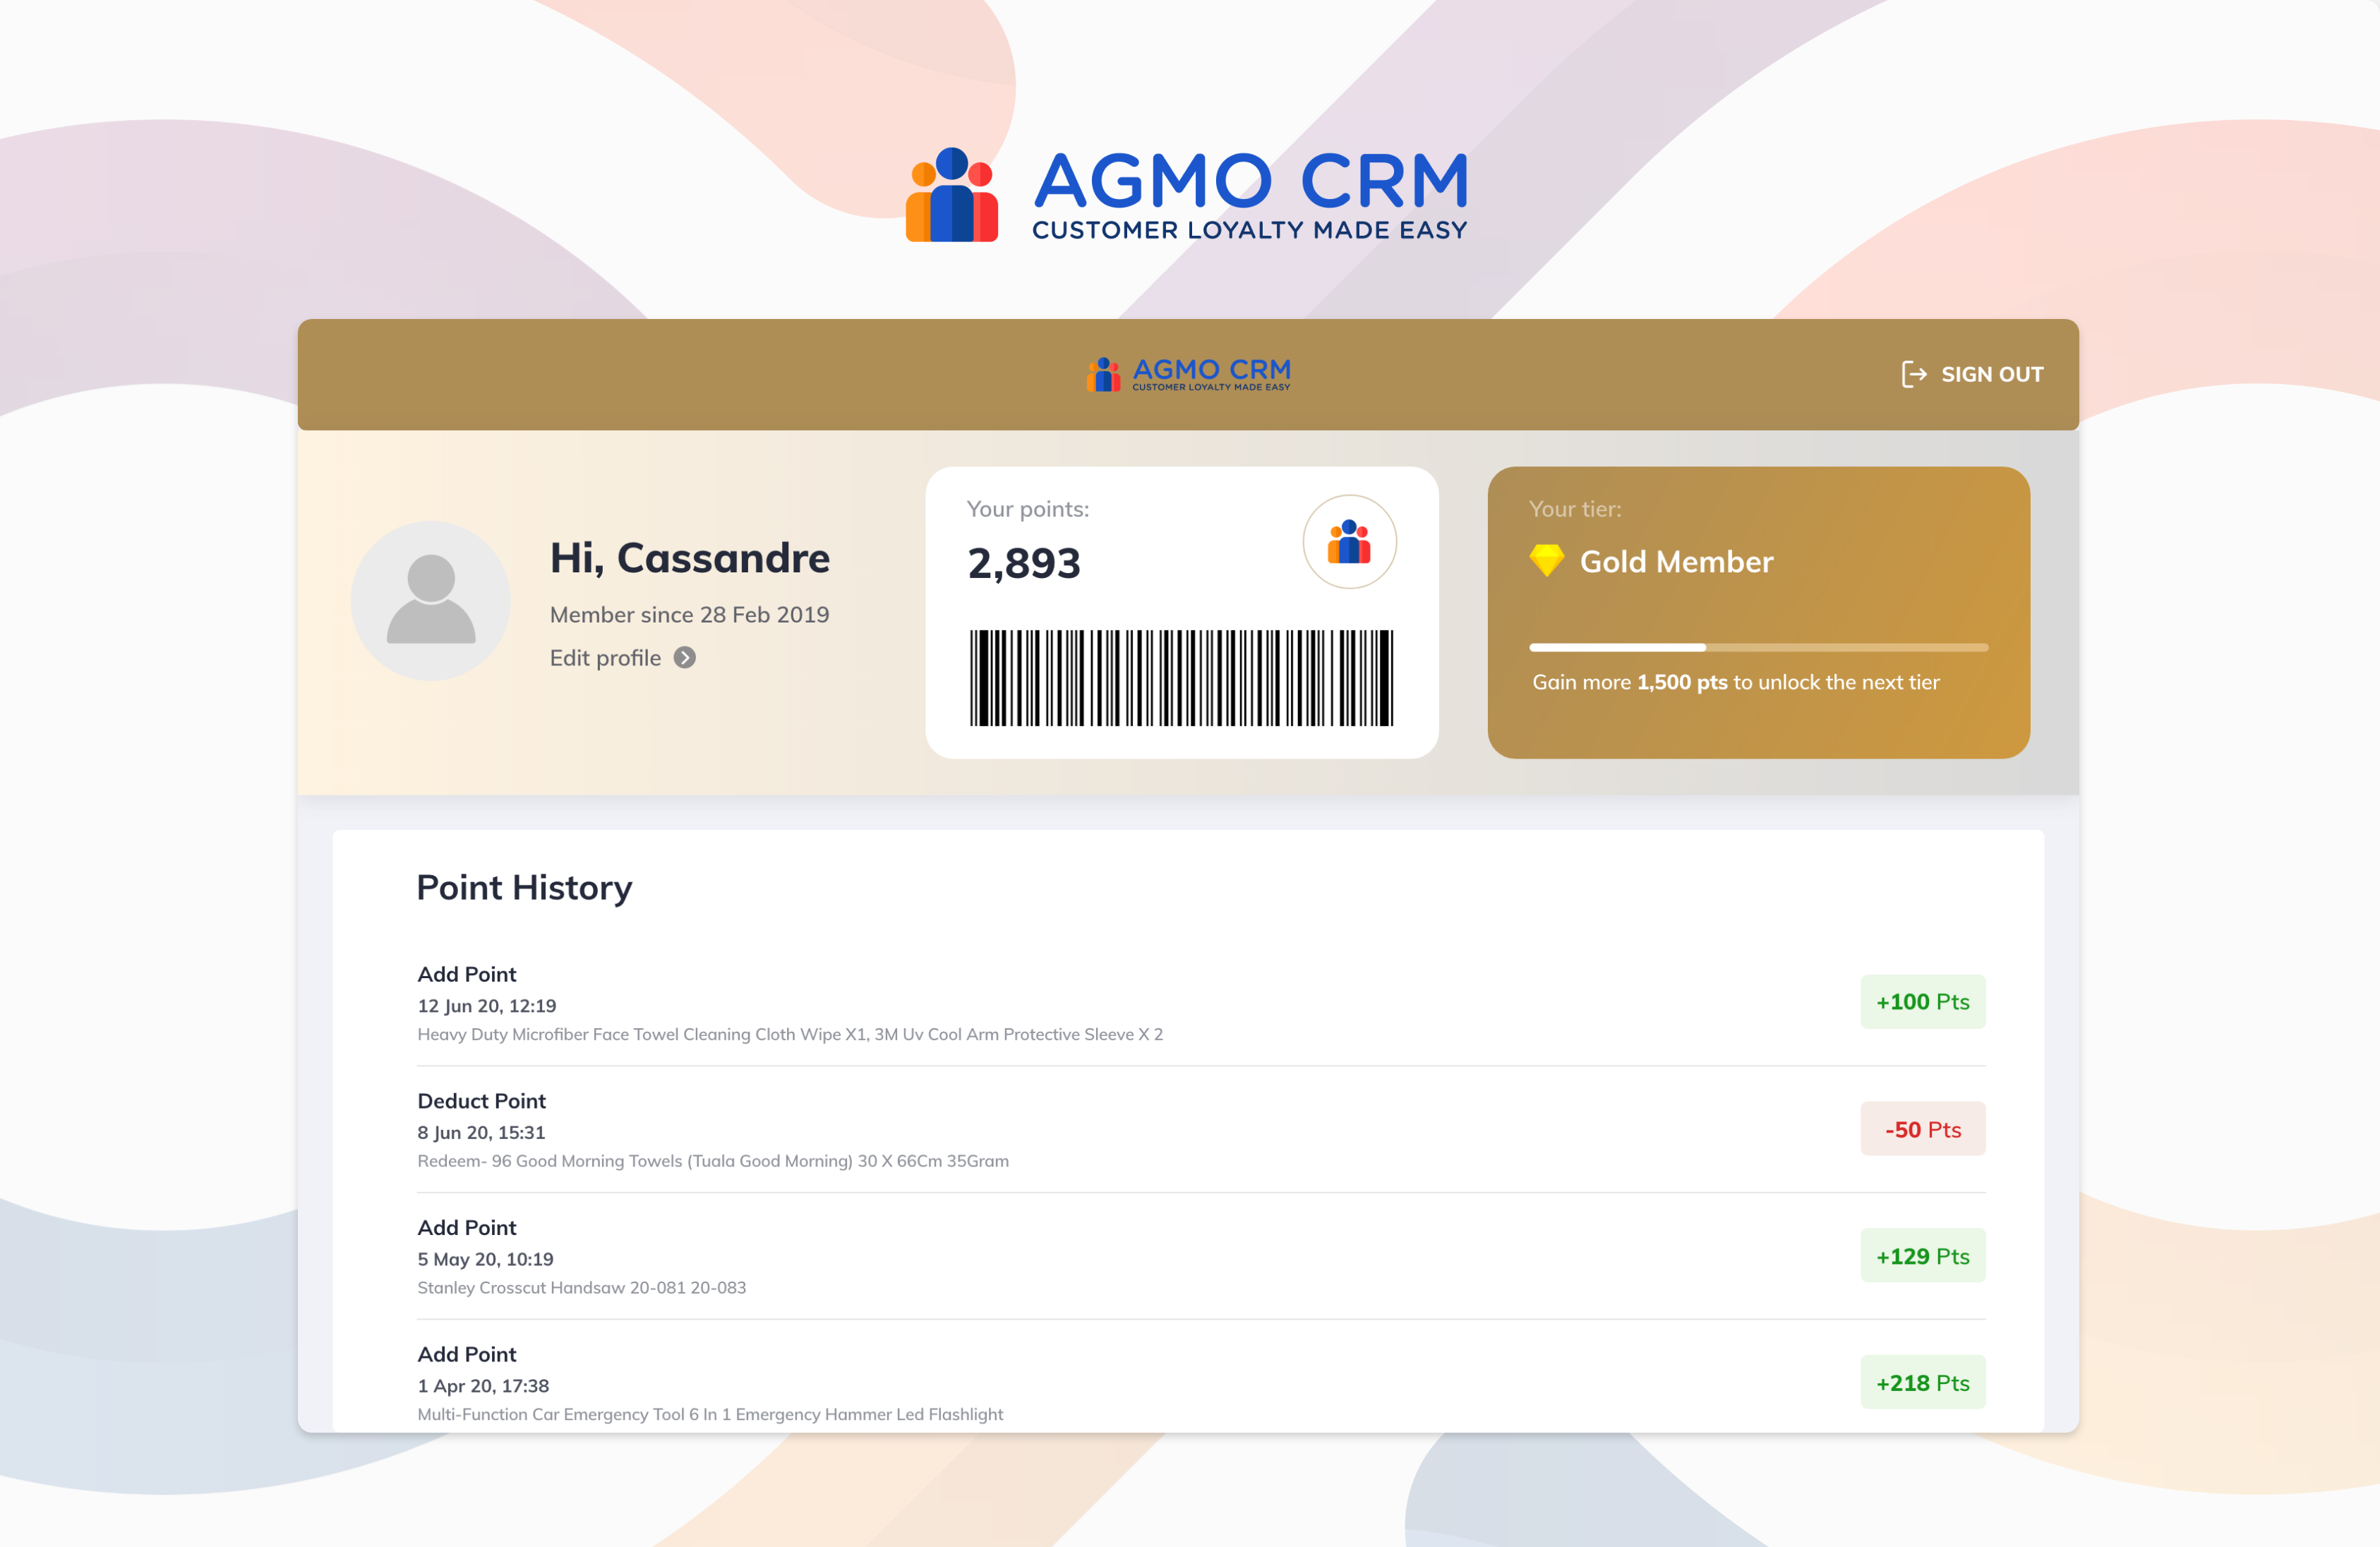
Task: Click the +218 Pts badge
Action: pos(1922,1382)
